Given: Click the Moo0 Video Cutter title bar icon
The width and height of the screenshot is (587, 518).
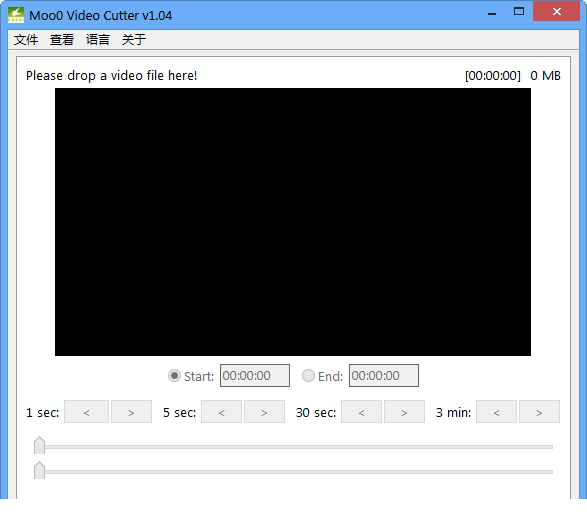Looking at the screenshot, I should pyautogui.click(x=16, y=15).
